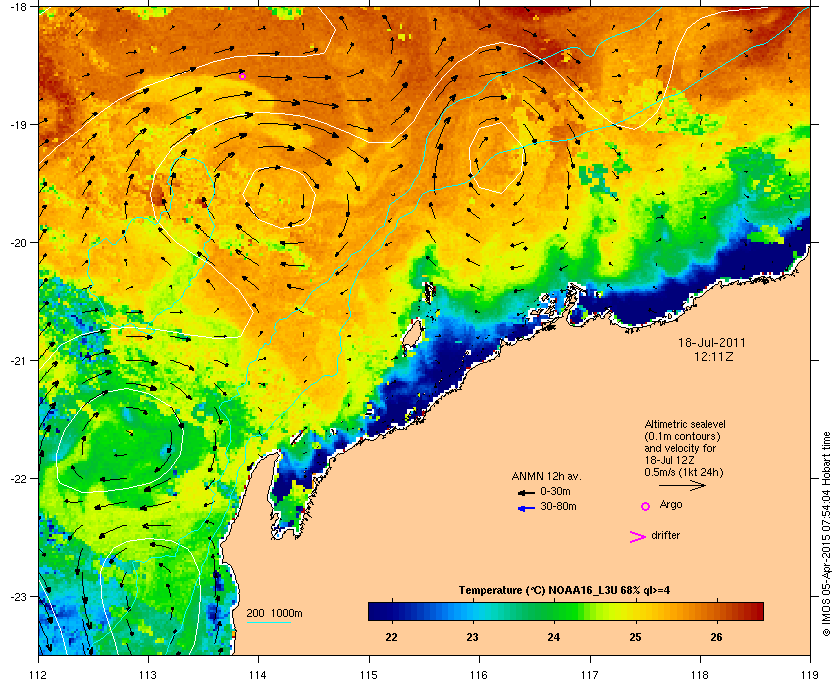The height and width of the screenshot is (680, 840).
Task: Click the 'Altimetric sealevel' legend text
Action: pos(685,424)
